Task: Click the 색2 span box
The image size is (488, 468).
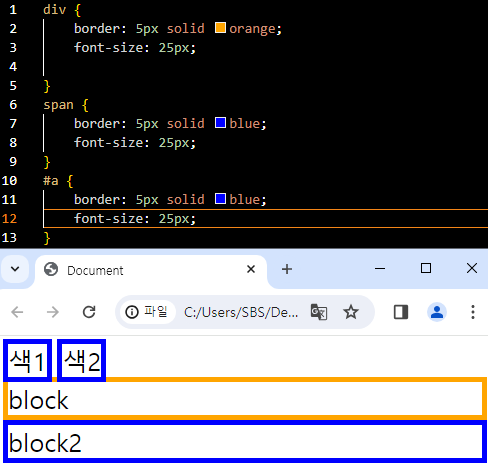Action: (81, 361)
